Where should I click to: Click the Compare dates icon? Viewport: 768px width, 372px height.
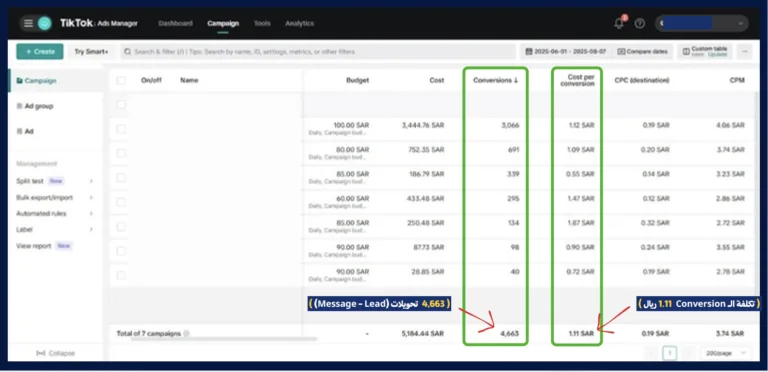tap(621, 51)
